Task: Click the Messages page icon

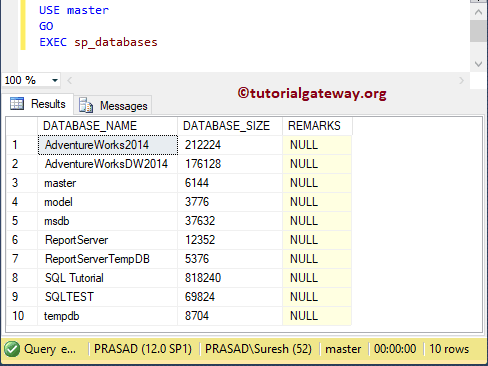Action: [86, 105]
